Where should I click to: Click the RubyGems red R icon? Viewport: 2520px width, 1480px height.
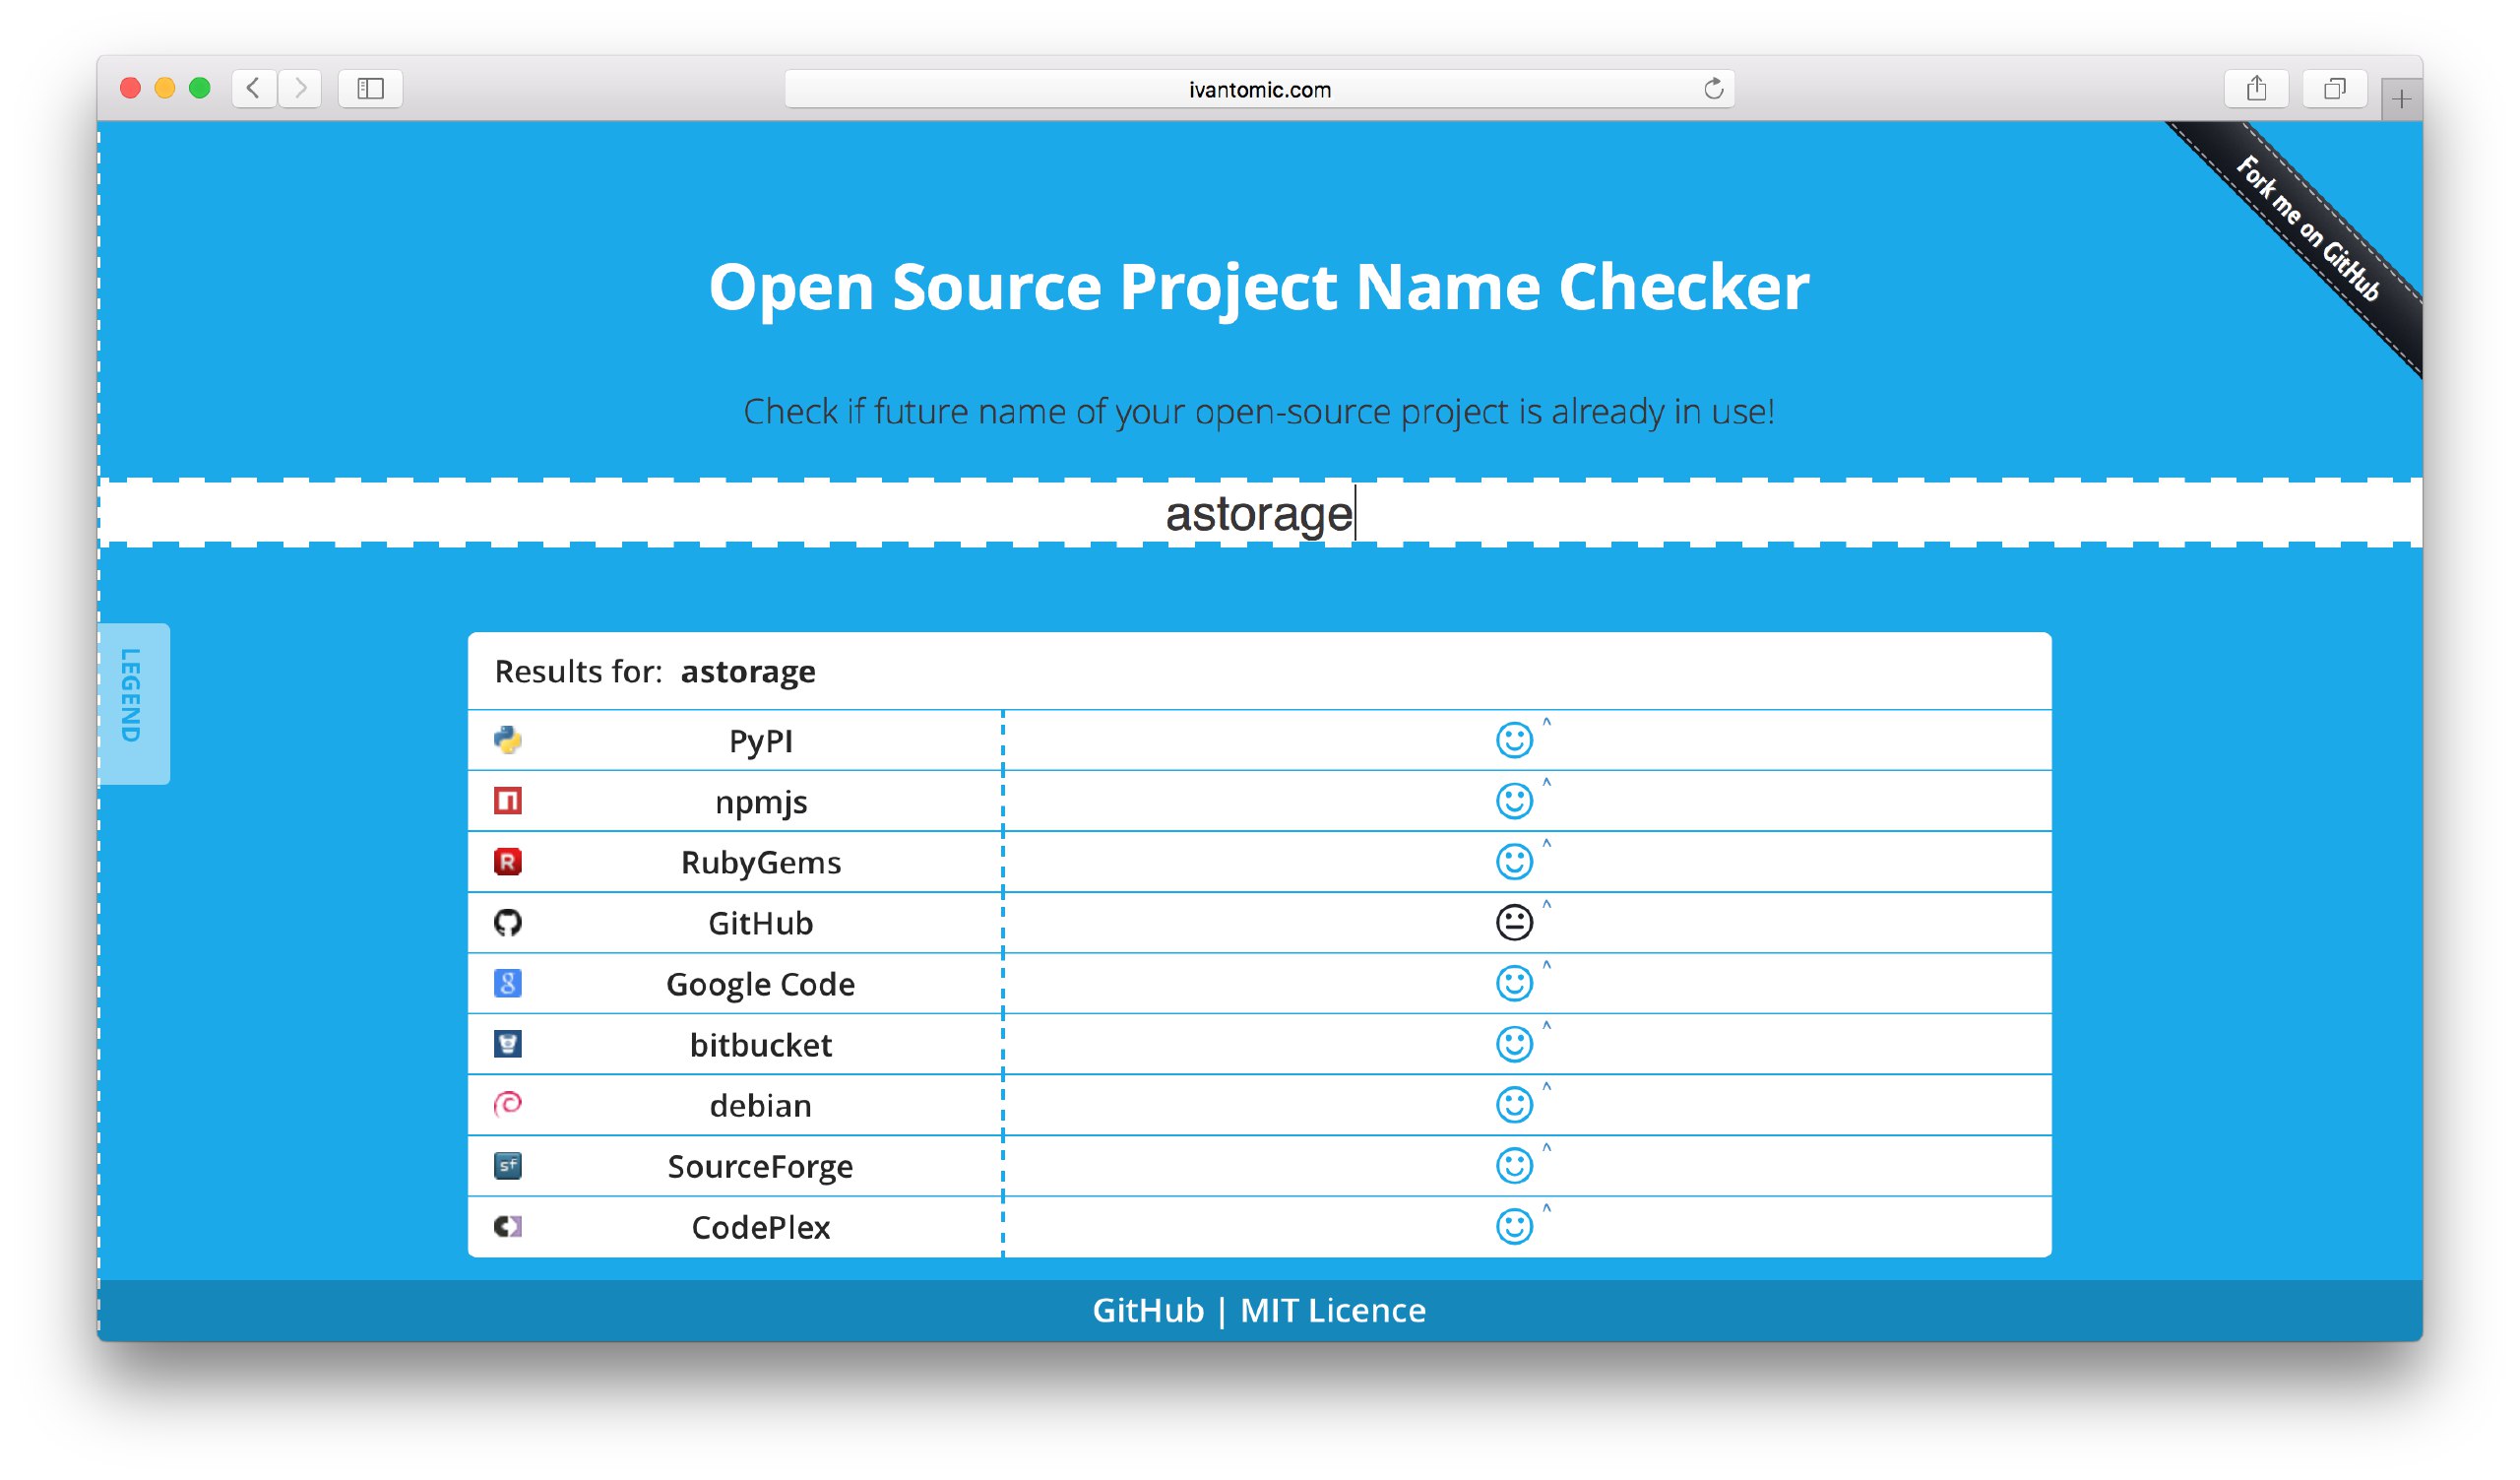pos(508,862)
